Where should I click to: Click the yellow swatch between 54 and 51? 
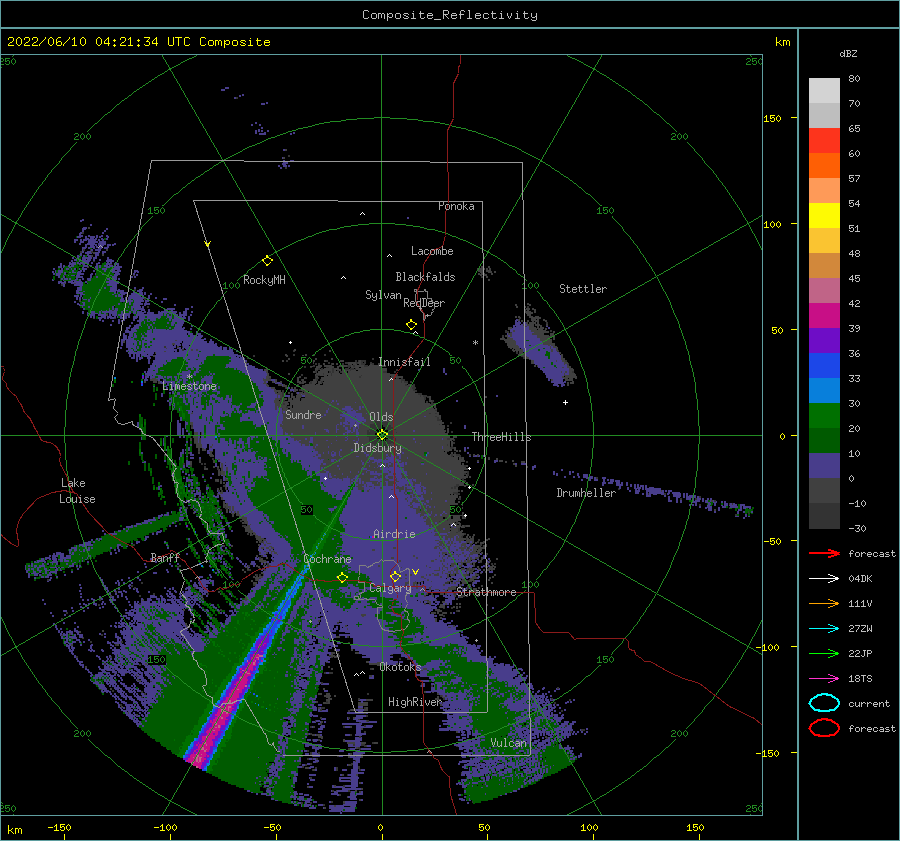pyautogui.click(x=824, y=216)
